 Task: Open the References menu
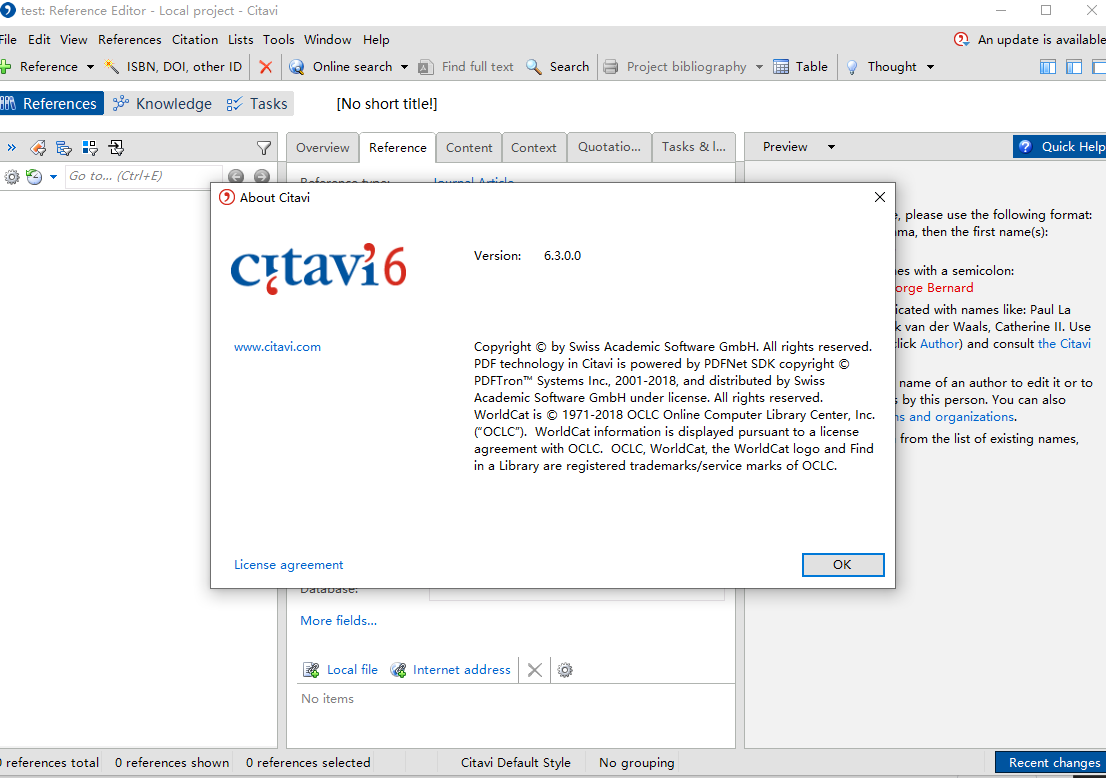[x=130, y=39]
